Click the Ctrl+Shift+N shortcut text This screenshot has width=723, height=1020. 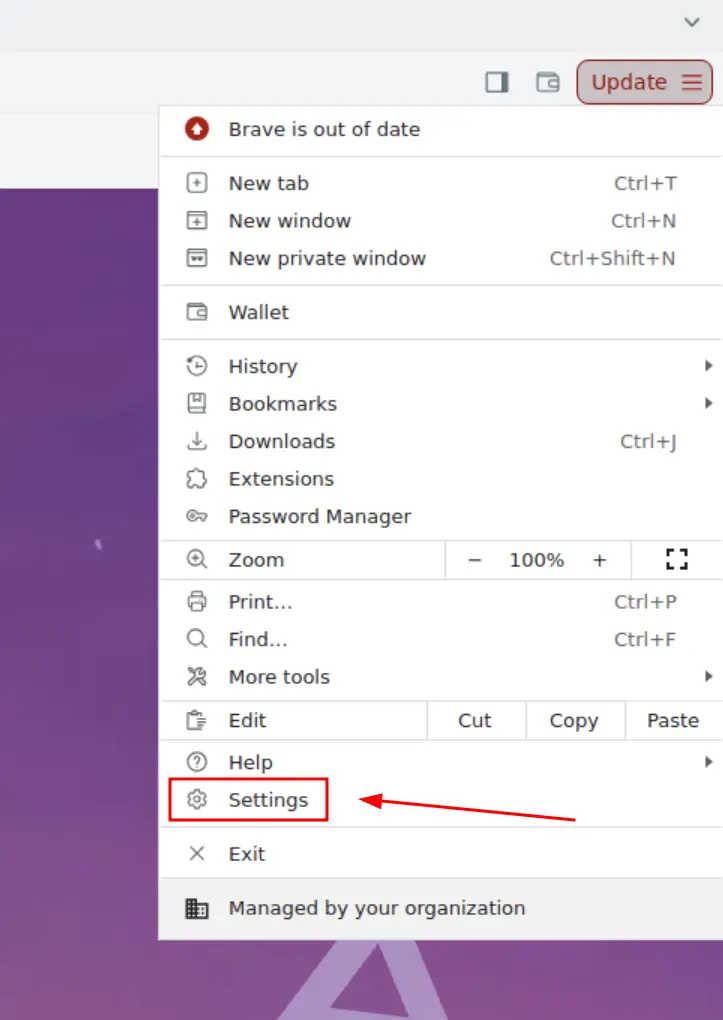(612, 258)
